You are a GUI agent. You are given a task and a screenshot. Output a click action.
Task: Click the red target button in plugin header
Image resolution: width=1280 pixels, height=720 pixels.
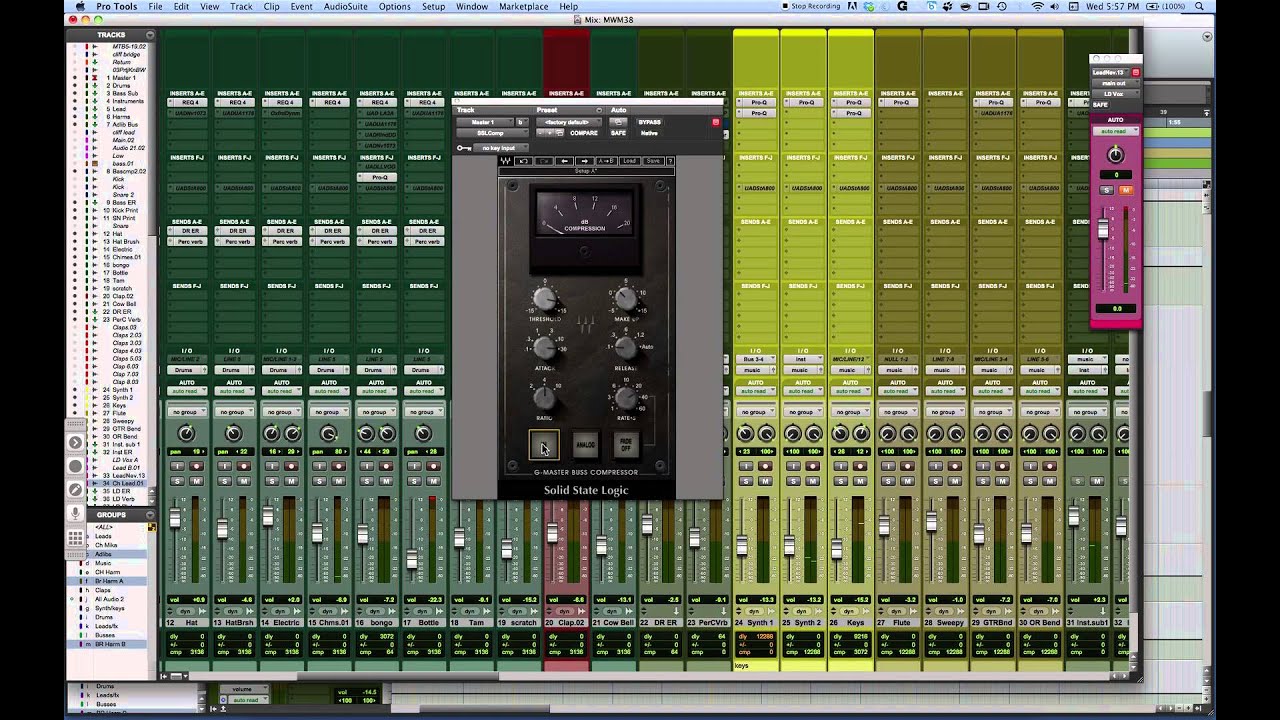(716, 122)
